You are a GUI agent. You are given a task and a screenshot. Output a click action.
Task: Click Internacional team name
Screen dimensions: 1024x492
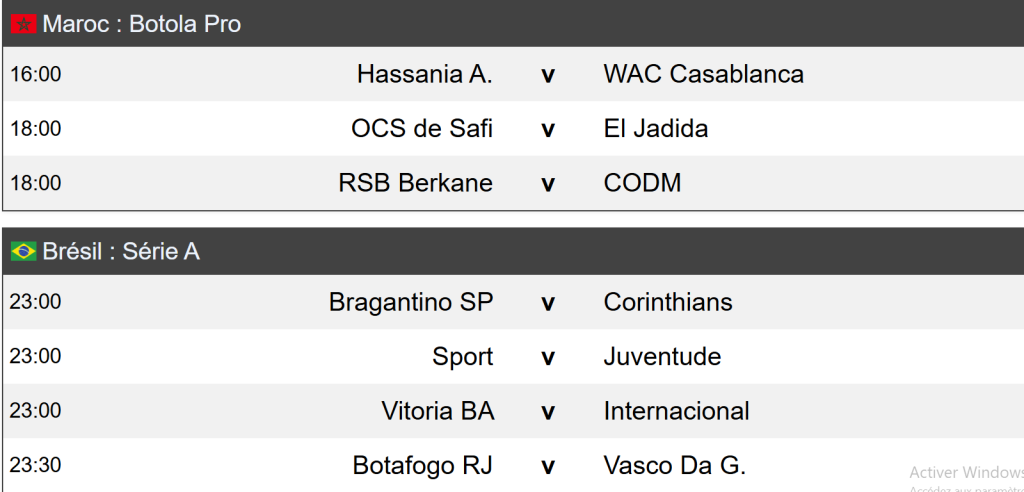[676, 411]
